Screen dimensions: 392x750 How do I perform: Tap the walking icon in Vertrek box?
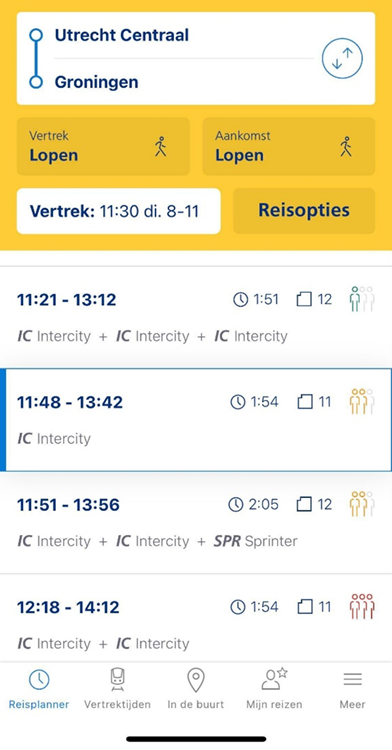tap(161, 146)
